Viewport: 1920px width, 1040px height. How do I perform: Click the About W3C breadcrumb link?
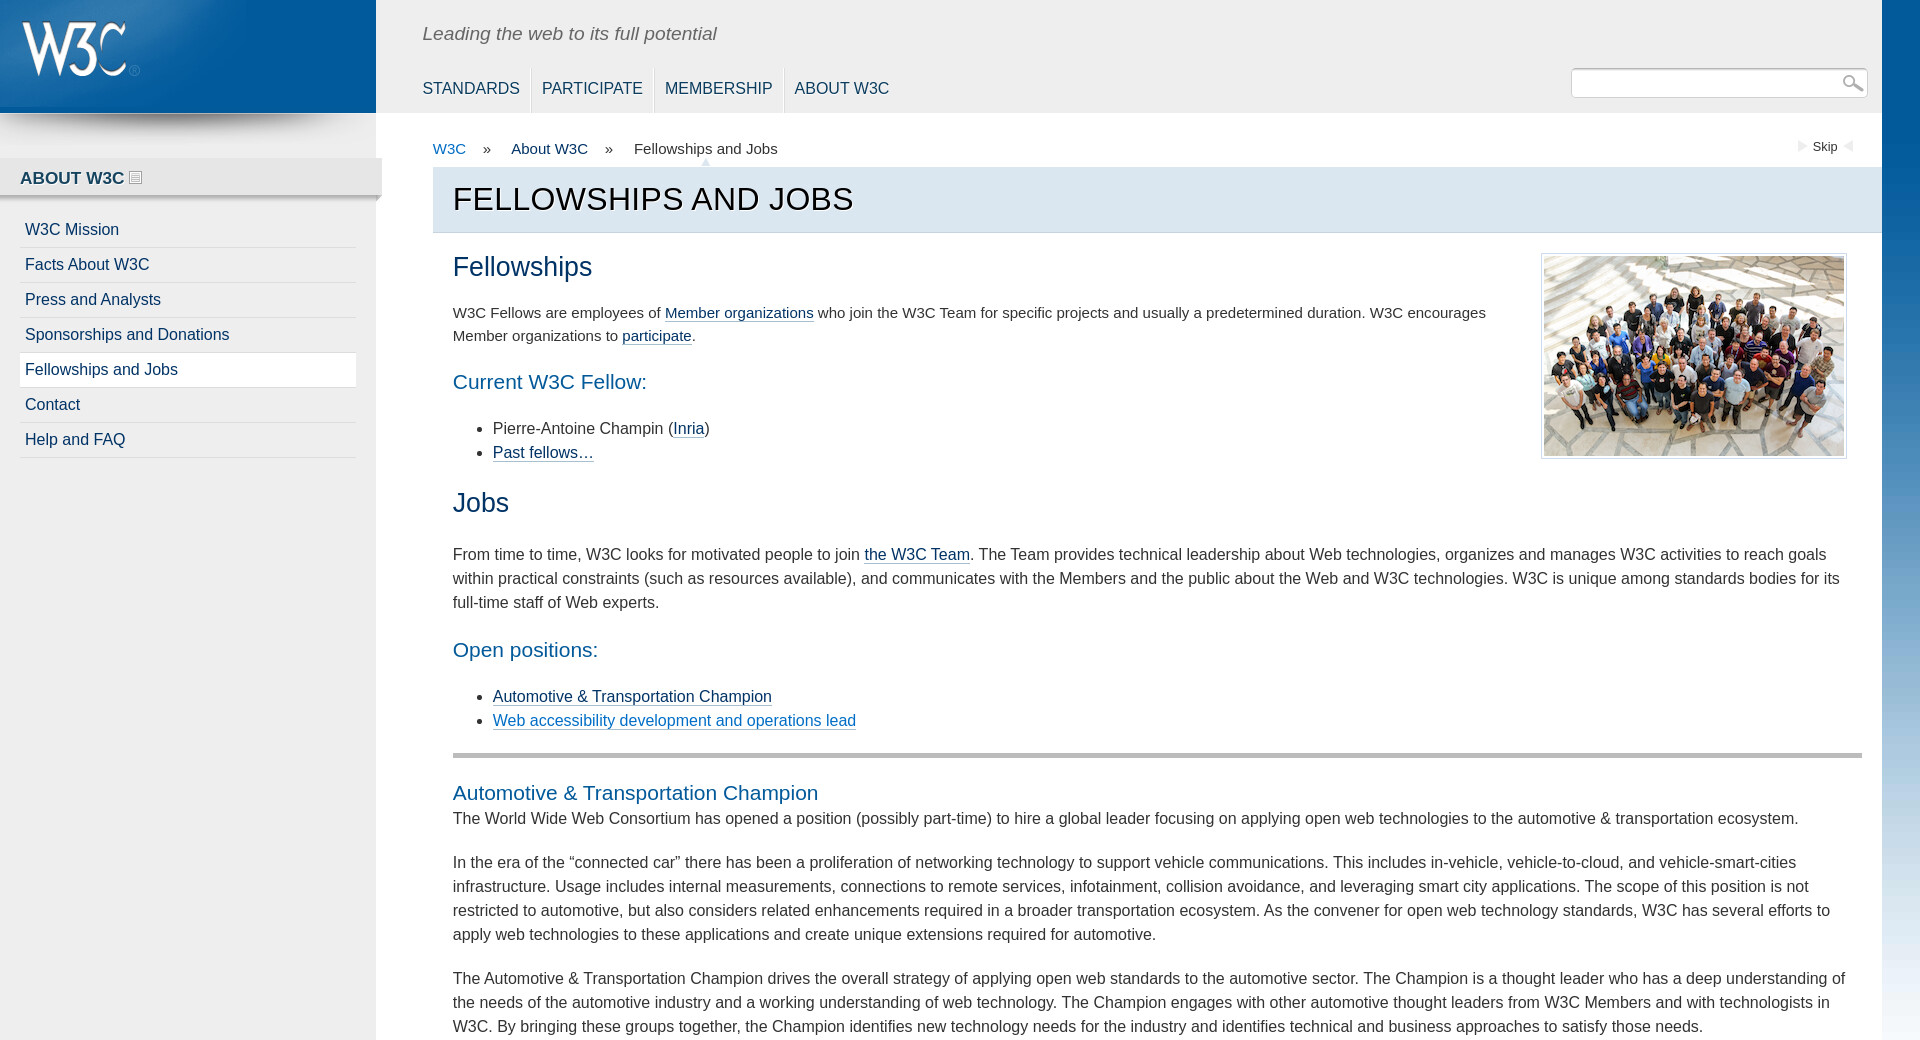549,149
